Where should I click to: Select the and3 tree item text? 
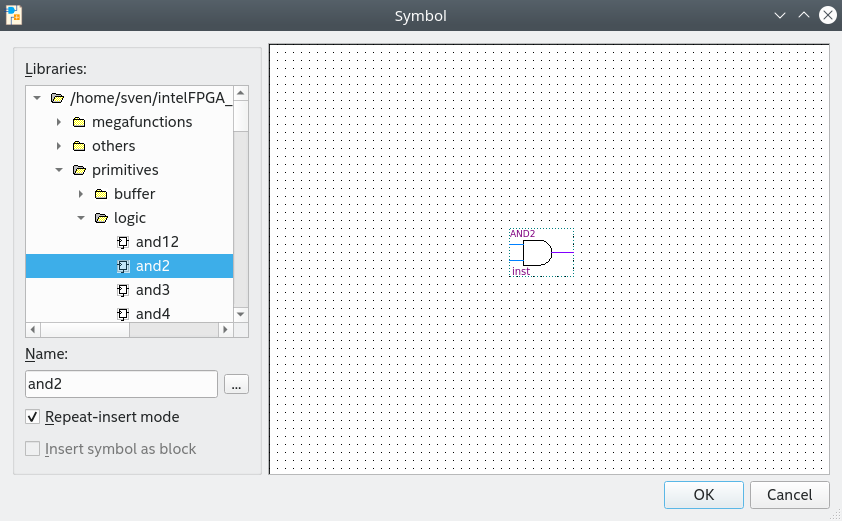153,290
